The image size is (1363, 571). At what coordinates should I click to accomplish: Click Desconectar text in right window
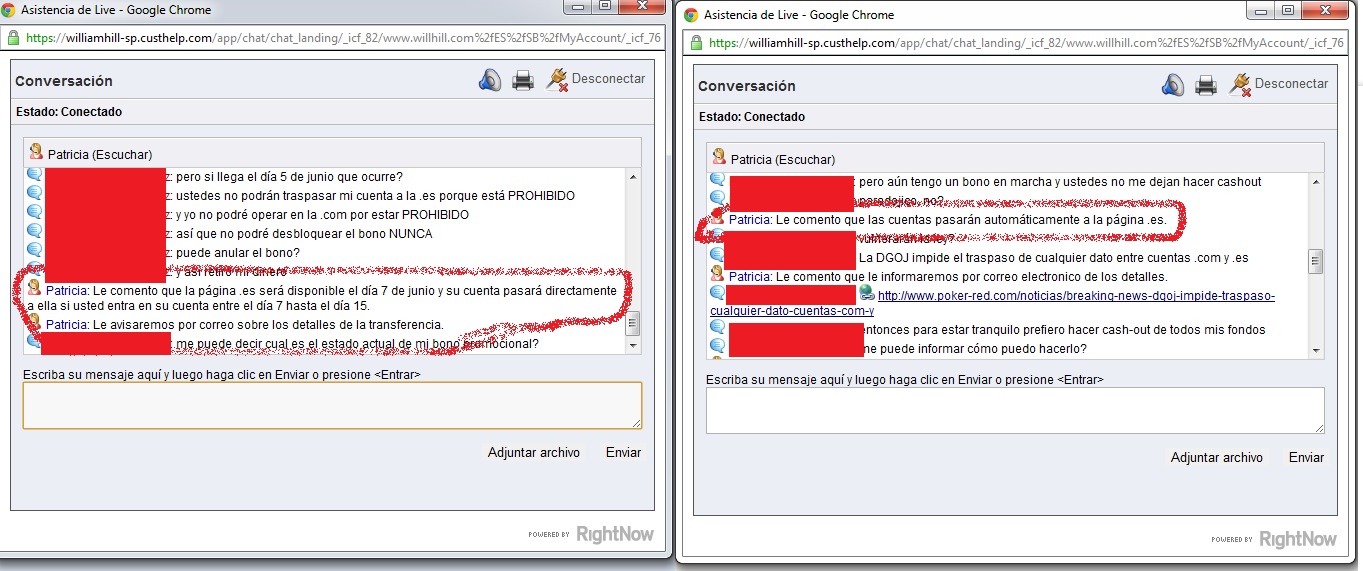(x=1292, y=84)
